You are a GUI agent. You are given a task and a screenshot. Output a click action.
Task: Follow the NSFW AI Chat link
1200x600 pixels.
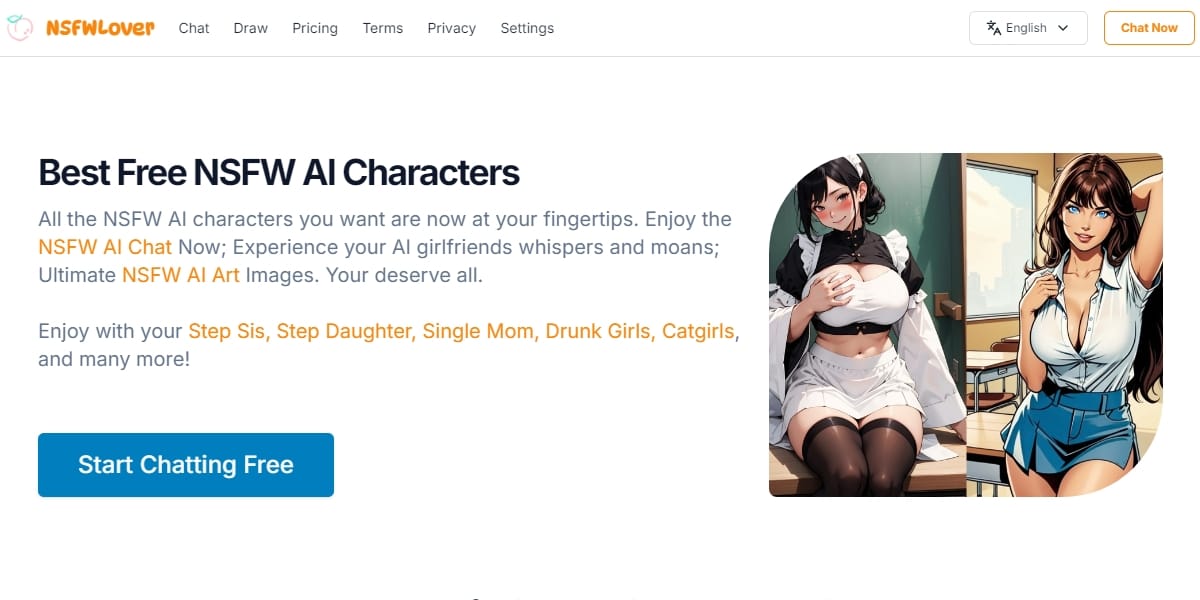click(105, 246)
